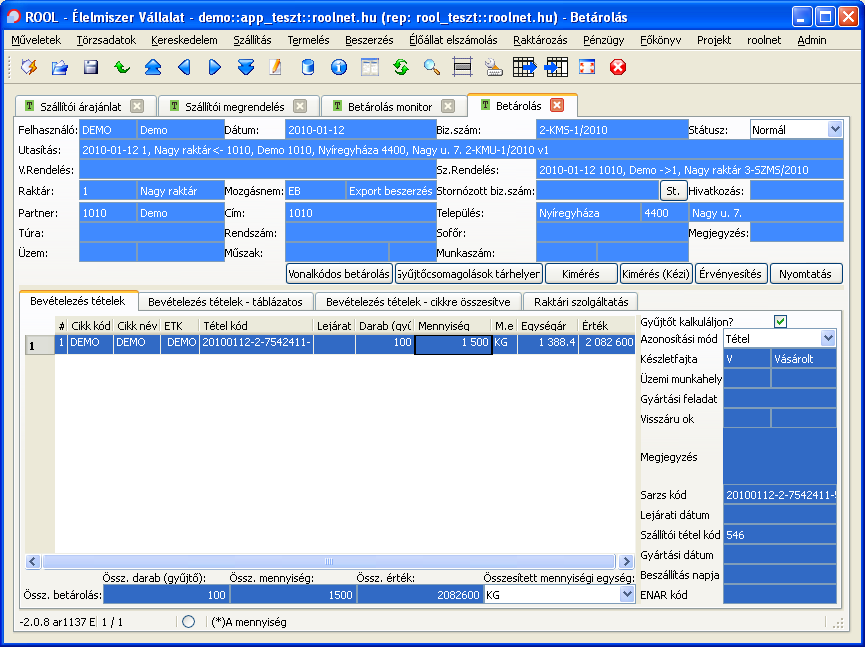The width and height of the screenshot is (866, 647).
Task: Go to previous record with left arrow
Action: coord(183,67)
